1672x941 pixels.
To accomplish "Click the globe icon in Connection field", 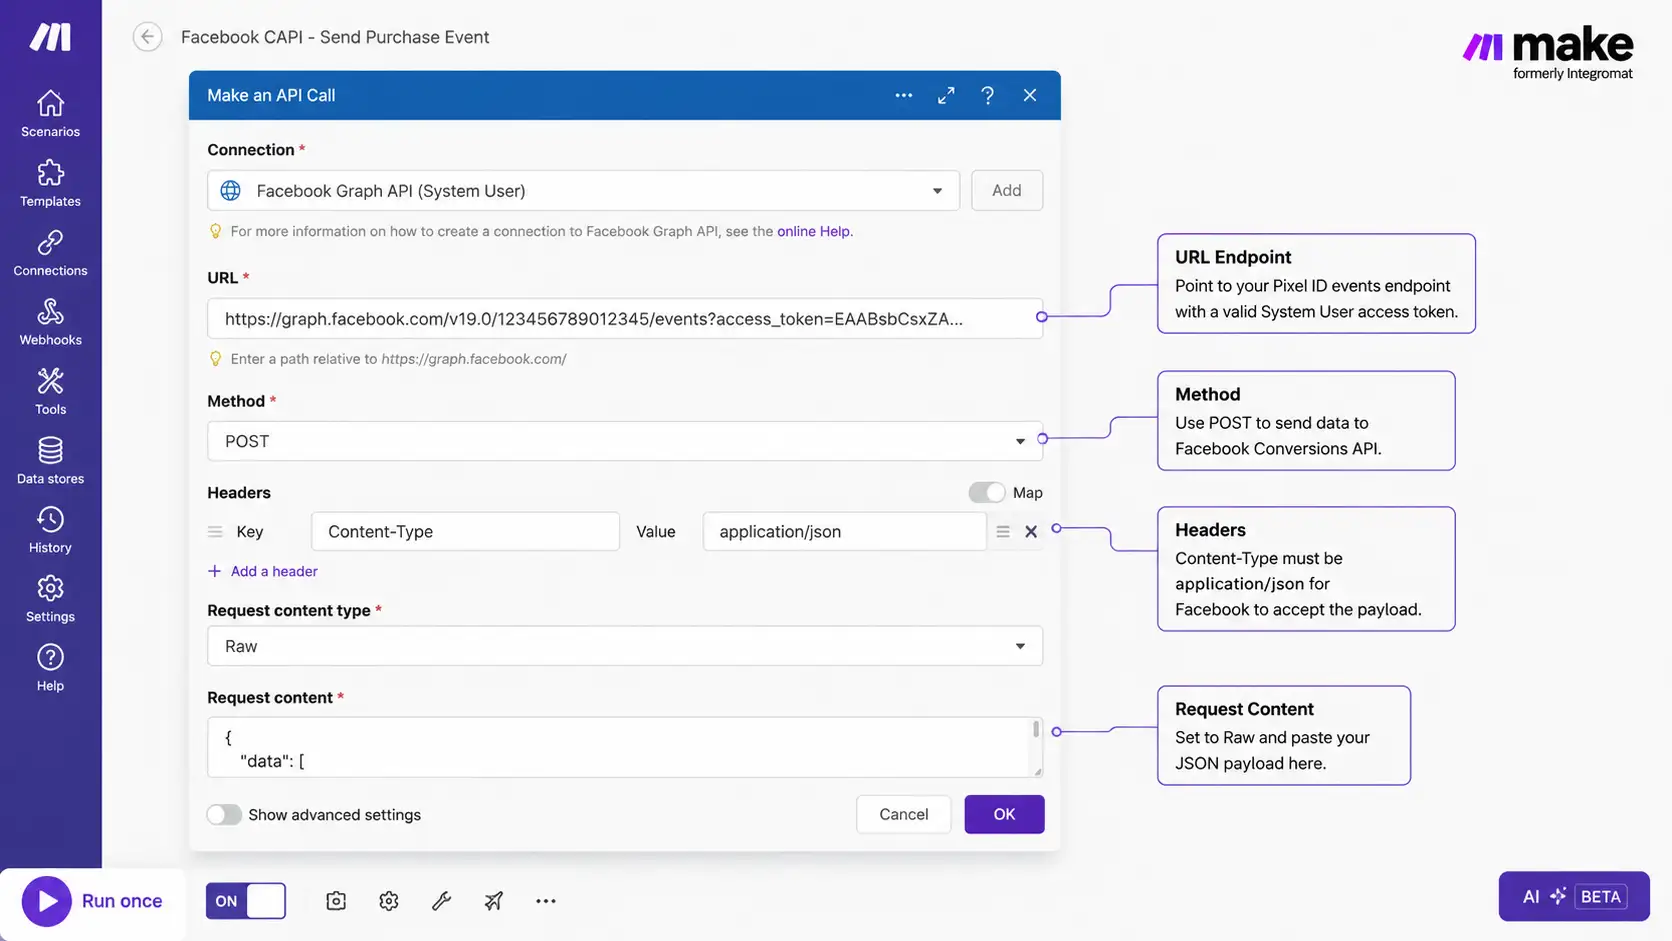I will [230, 191].
